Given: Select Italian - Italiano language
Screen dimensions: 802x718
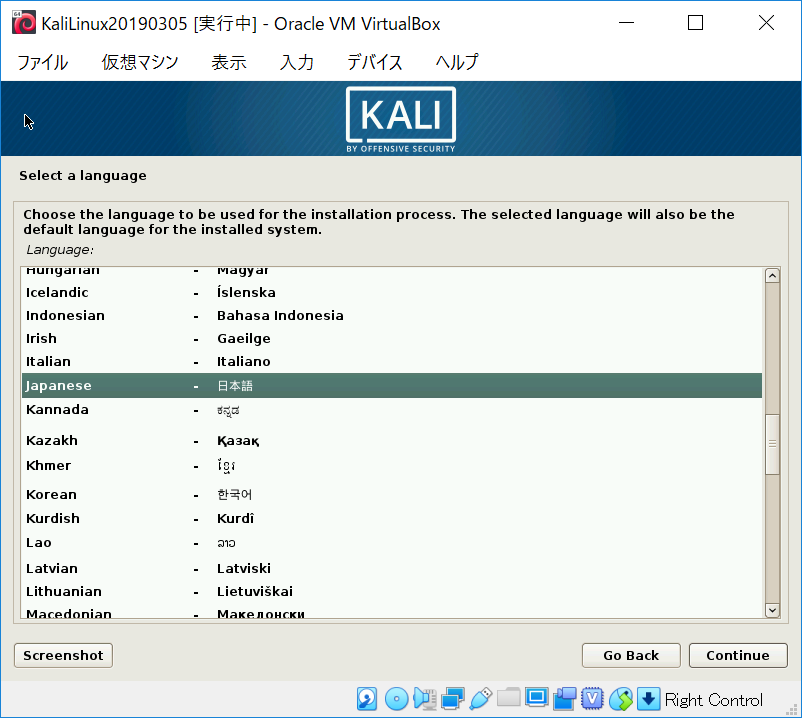Looking at the screenshot, I should click(392, 362).
